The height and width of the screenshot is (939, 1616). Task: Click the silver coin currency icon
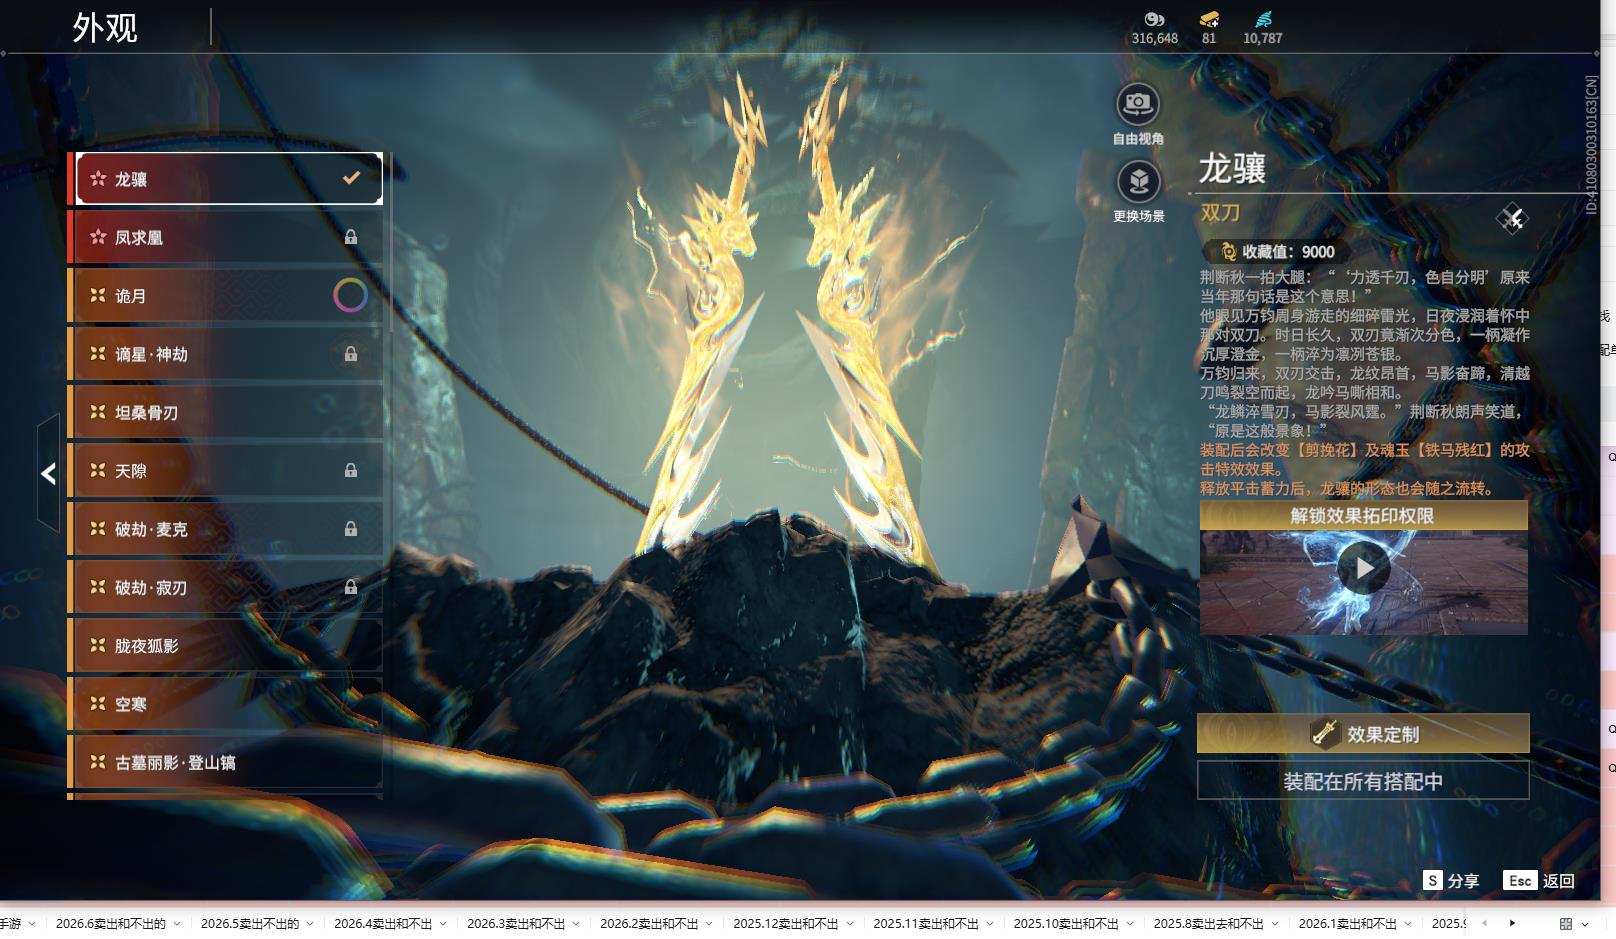coord(1154,19)
